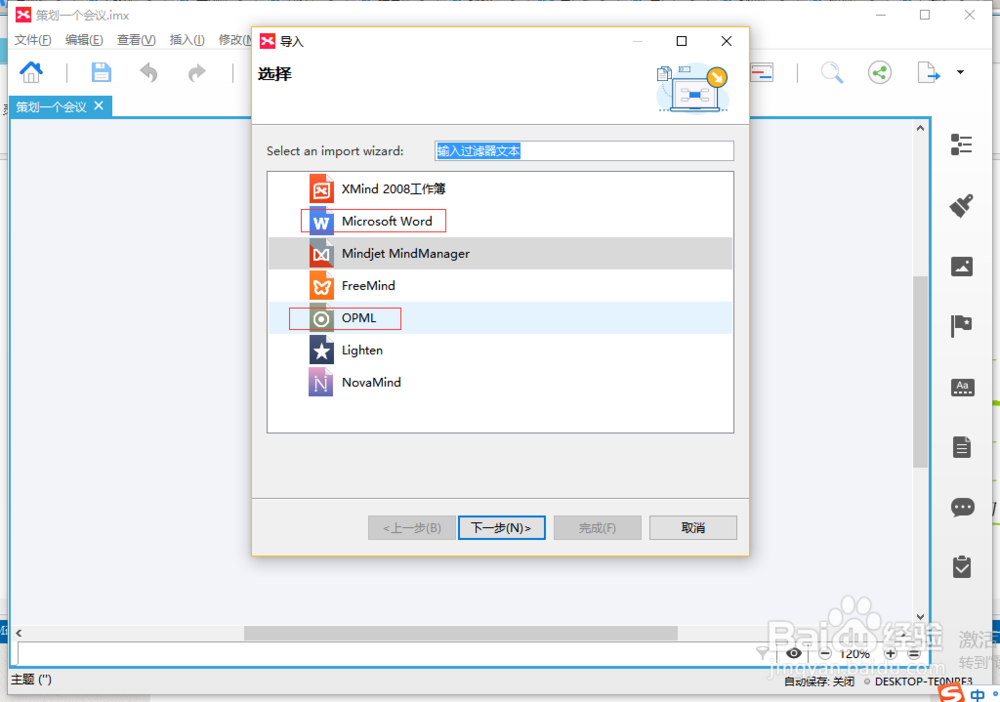Open the Theme Aa panel icon
The image size is (1000, 702).
tap(962, 387)
